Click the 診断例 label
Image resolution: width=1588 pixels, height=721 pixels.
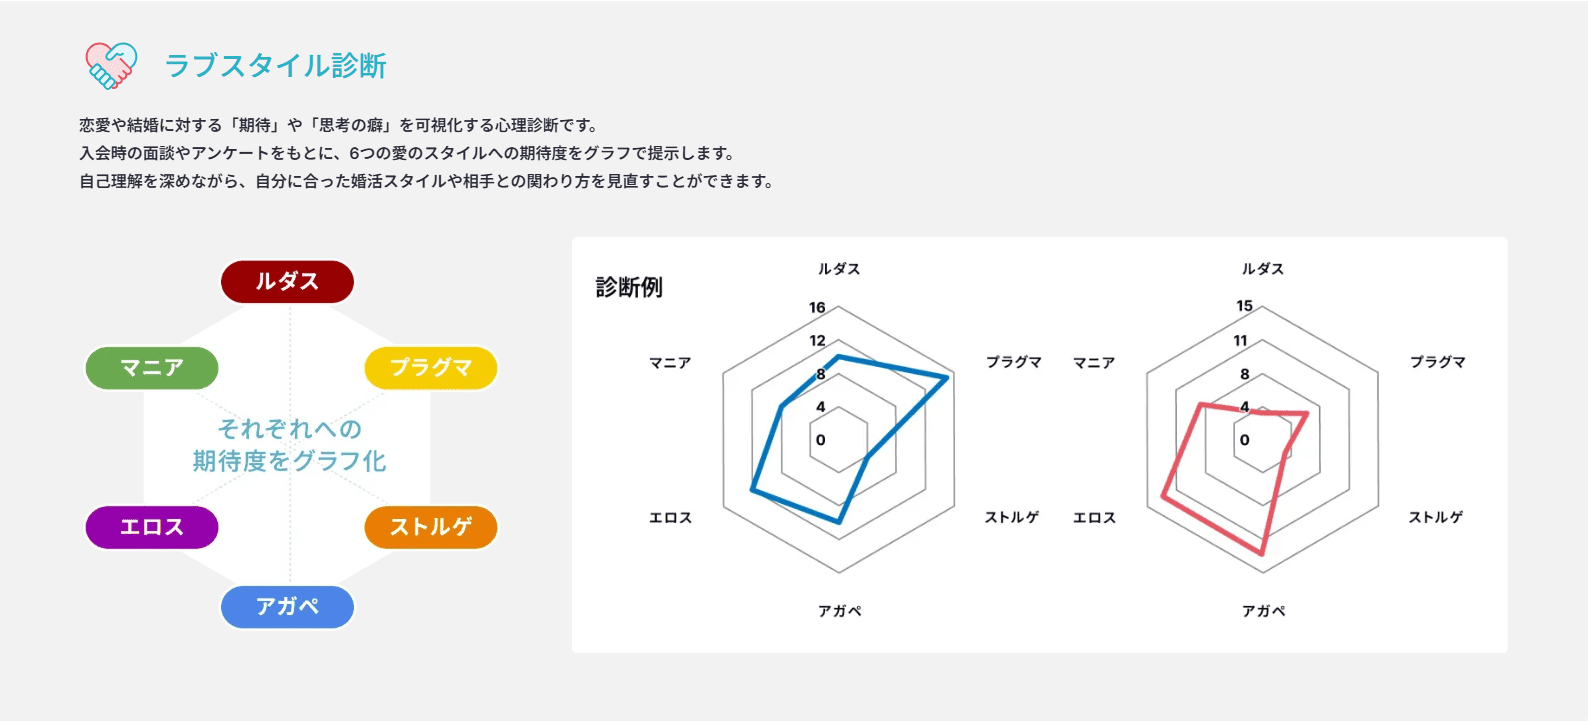[x=629, y=287]
